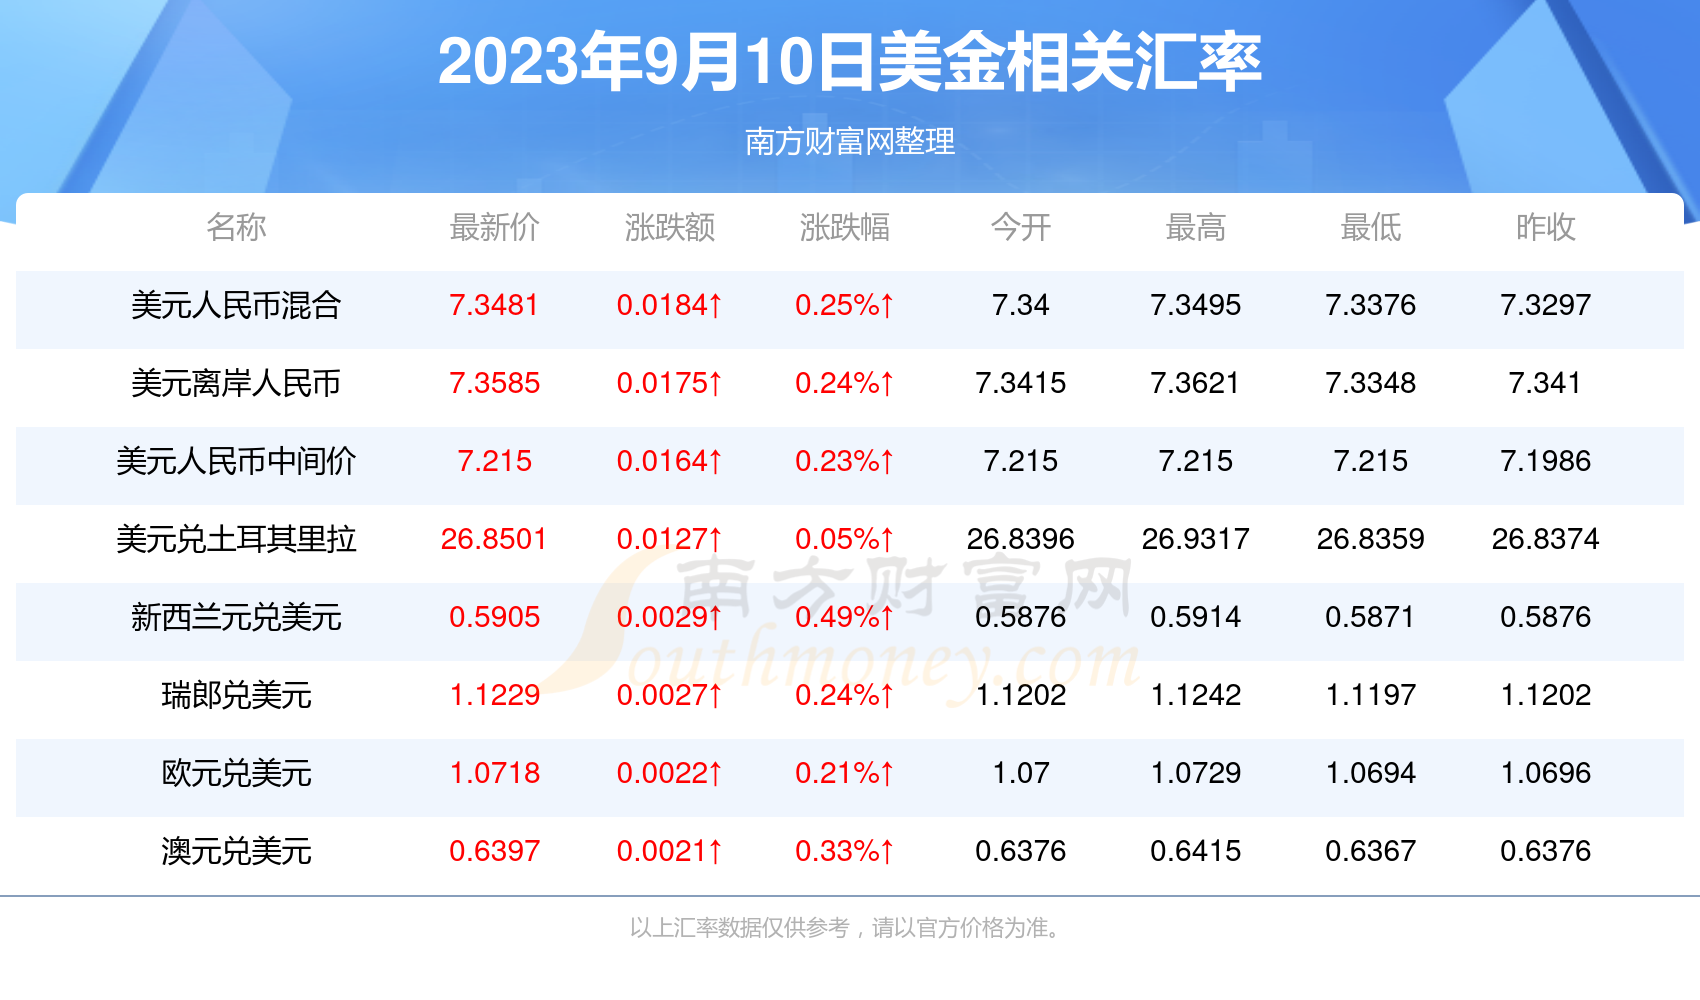
Task: Click change amount 0.0175↑
Action: 670,383
